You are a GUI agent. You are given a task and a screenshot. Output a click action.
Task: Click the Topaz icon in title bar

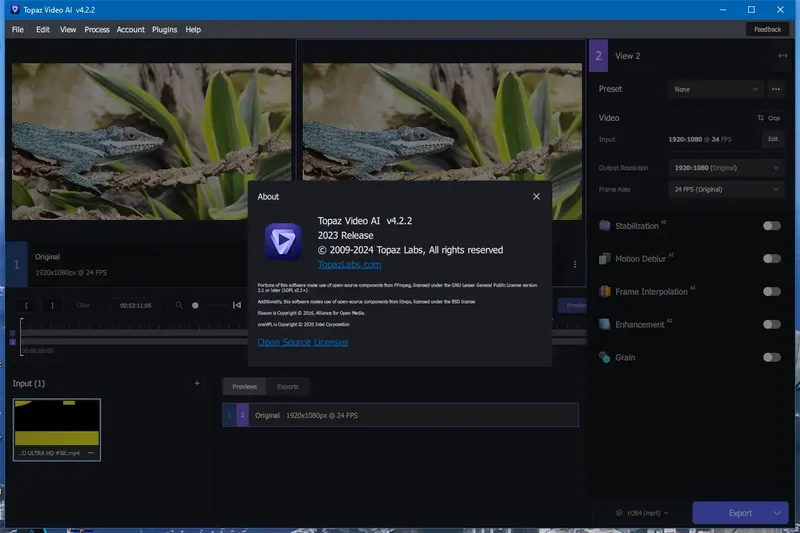[x=15, y=10]
